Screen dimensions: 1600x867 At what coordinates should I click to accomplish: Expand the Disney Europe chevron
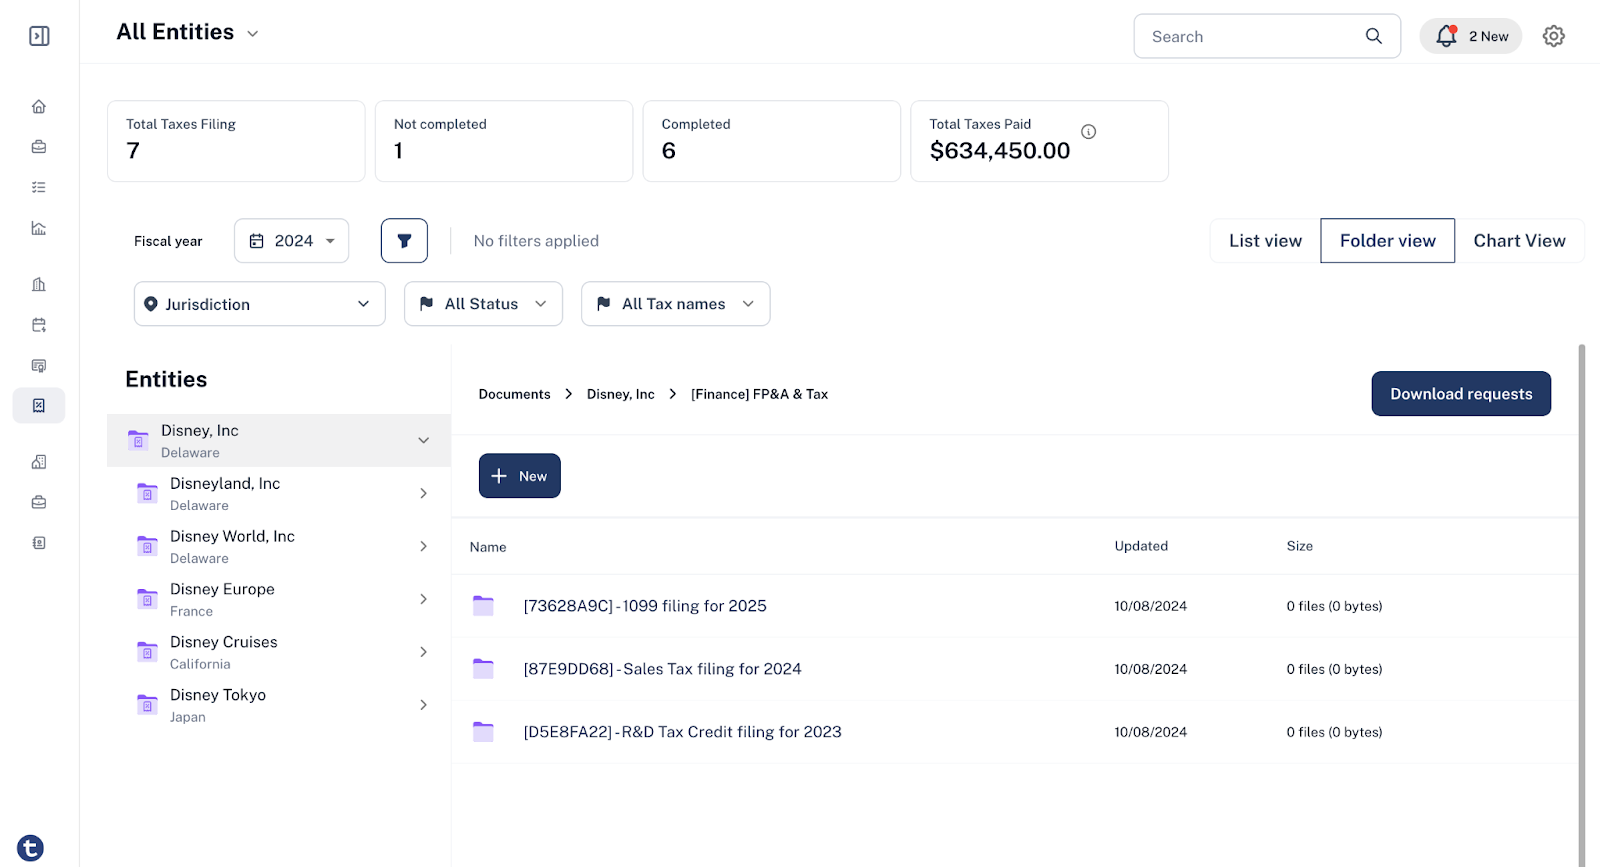423,599
